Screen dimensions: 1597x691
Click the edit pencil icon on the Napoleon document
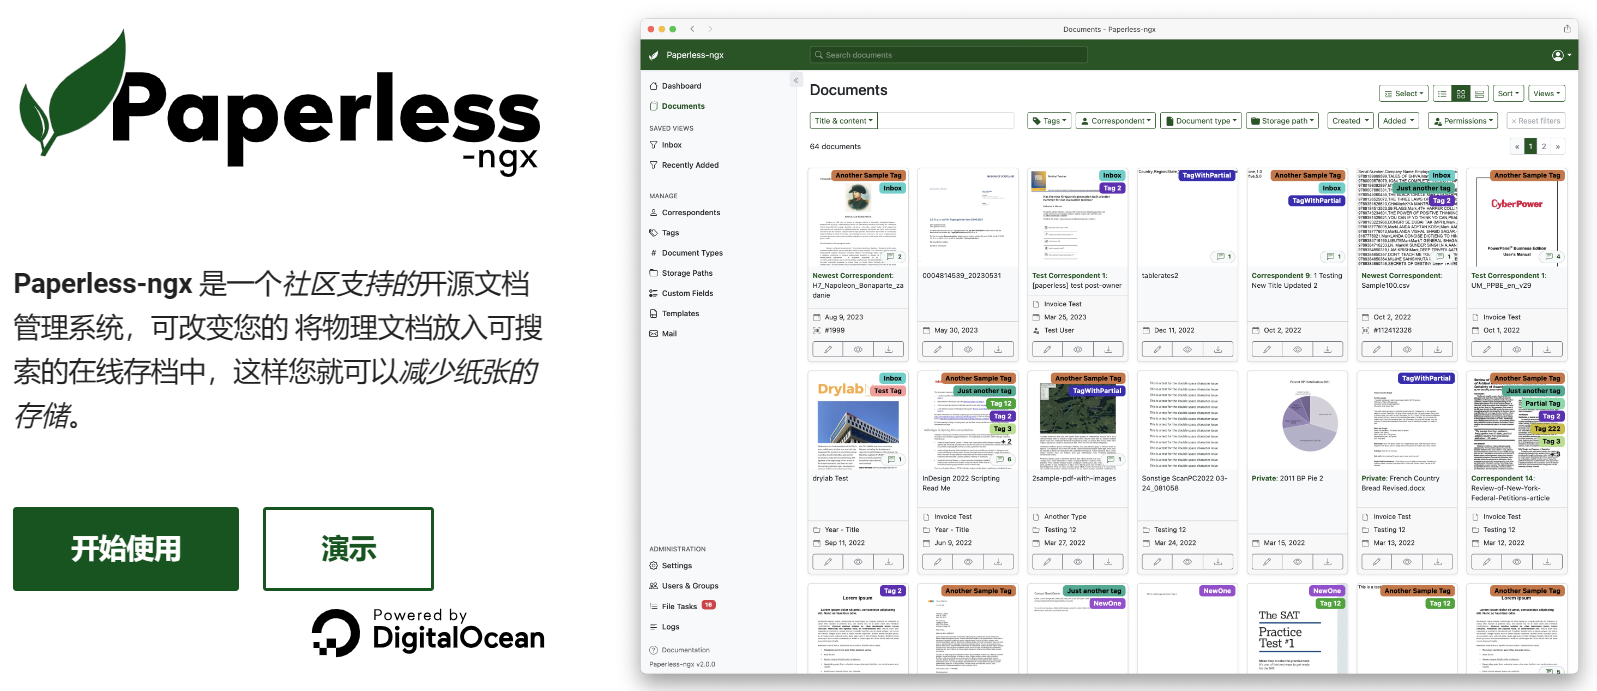828,349
